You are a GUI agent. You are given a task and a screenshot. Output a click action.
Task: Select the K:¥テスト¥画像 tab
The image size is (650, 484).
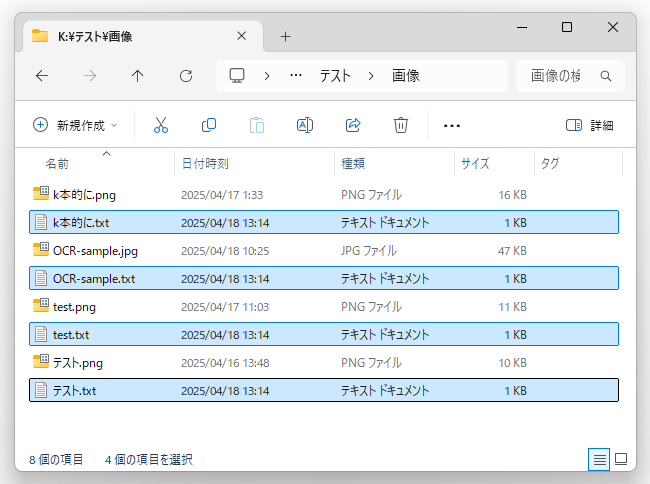pos(143,36)
